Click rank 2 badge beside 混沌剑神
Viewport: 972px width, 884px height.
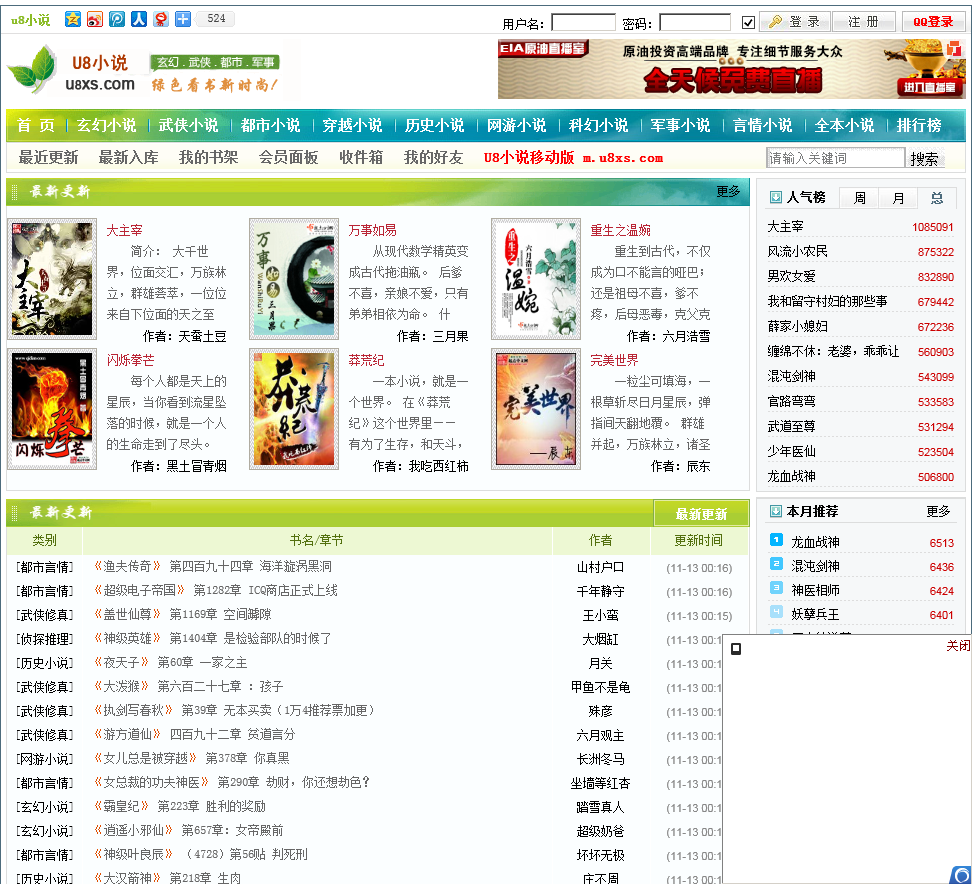(776, 564)
